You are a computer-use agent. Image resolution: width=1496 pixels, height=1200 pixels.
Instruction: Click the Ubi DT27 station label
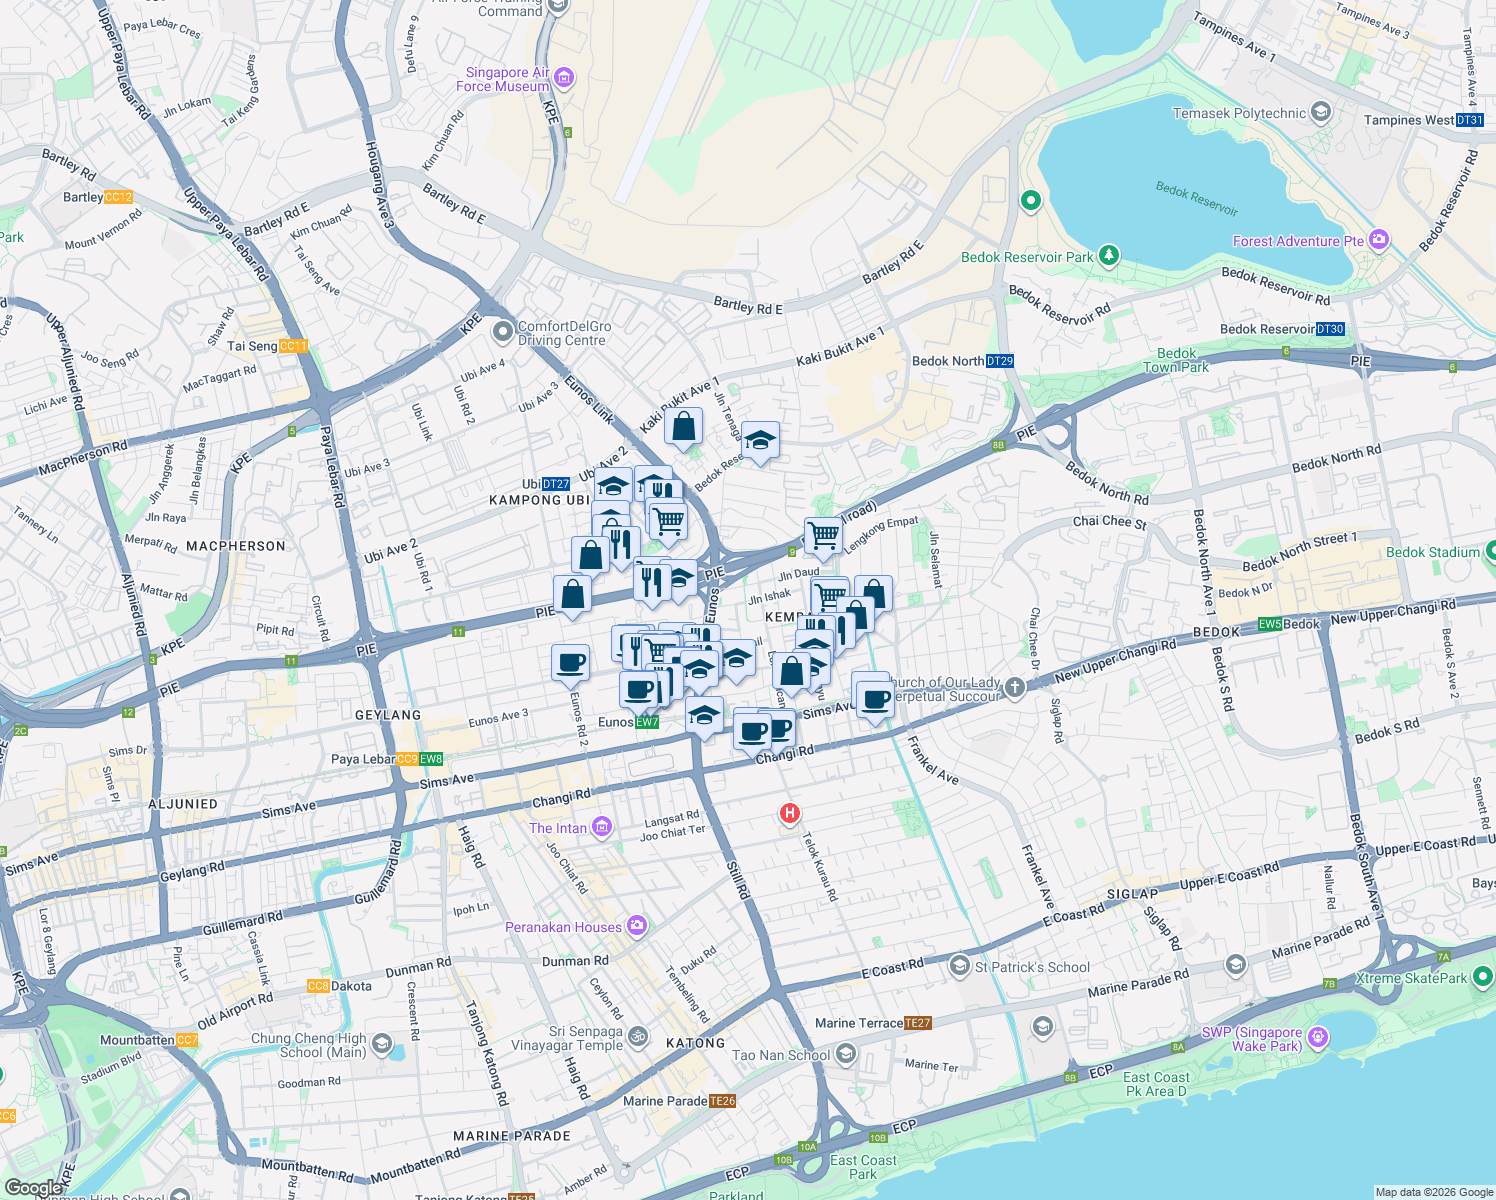[546, 484]
